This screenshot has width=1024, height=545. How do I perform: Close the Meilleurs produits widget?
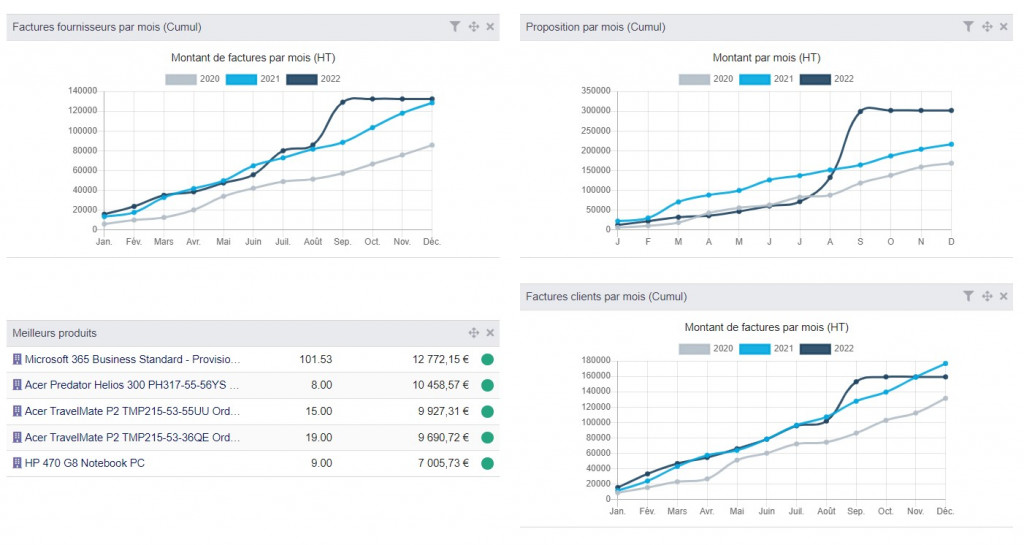pos(490,333)
